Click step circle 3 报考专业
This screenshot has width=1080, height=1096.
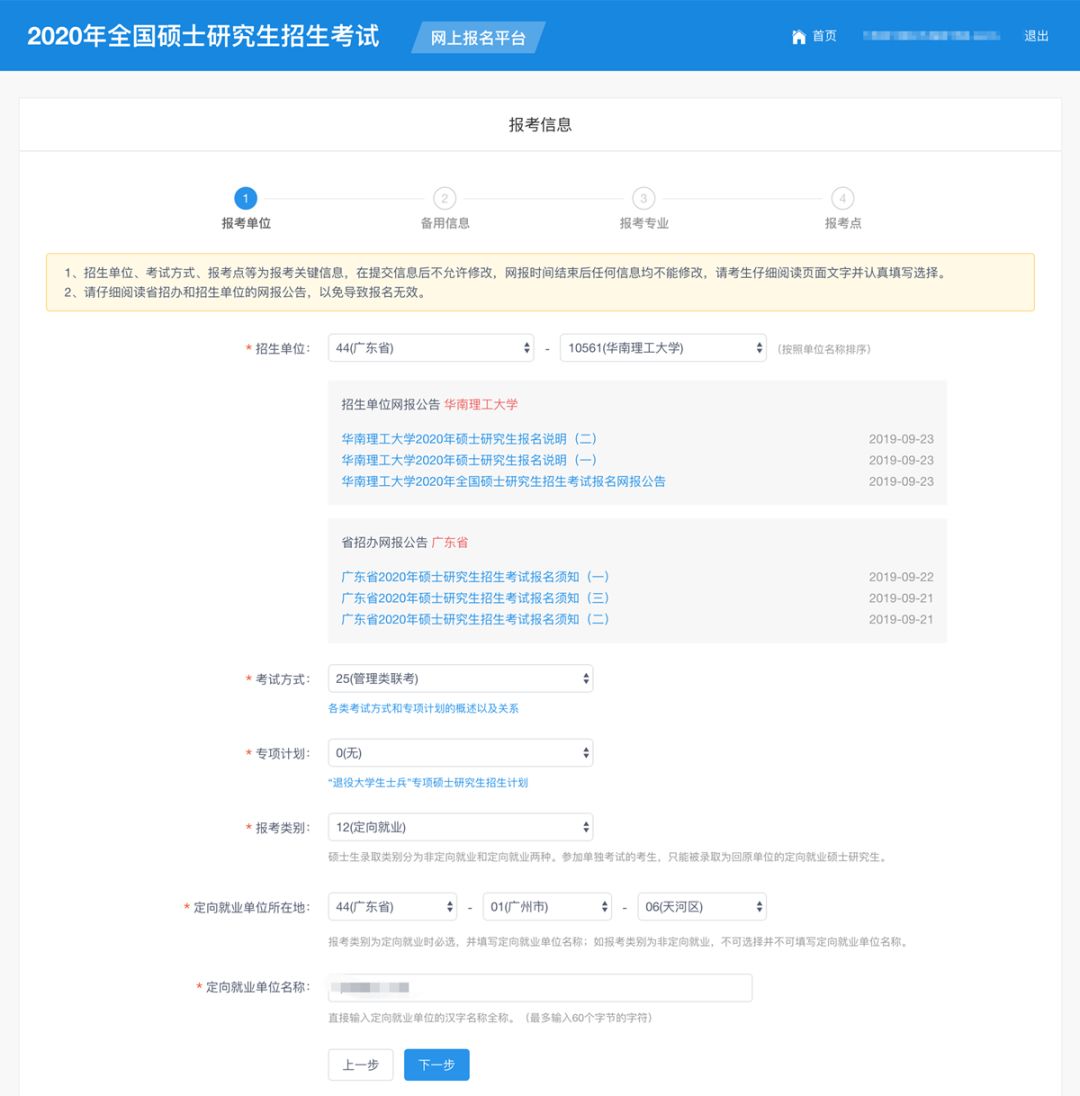tap(643, 197)
